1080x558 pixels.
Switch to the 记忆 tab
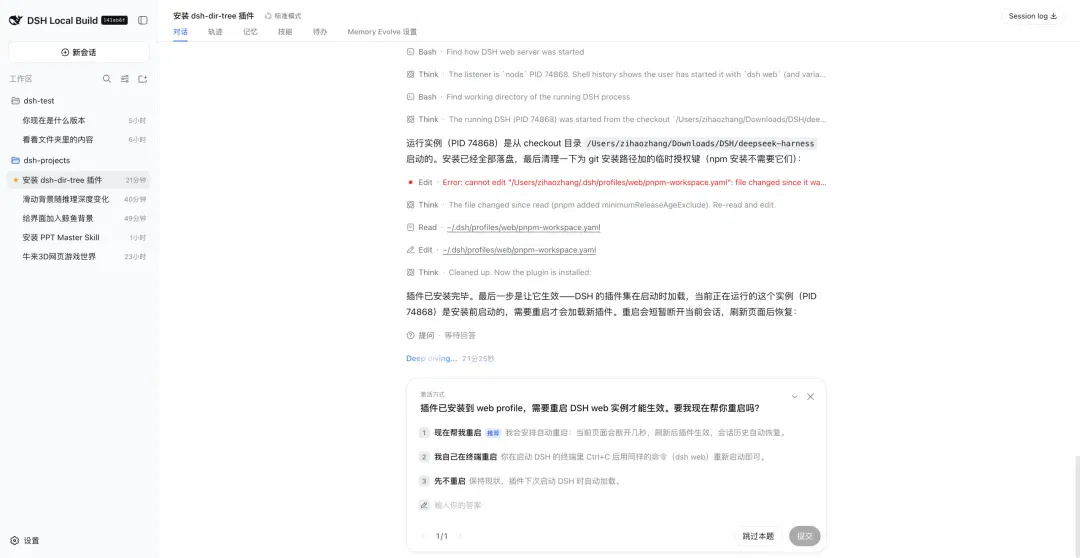click(x=250, y=32)
